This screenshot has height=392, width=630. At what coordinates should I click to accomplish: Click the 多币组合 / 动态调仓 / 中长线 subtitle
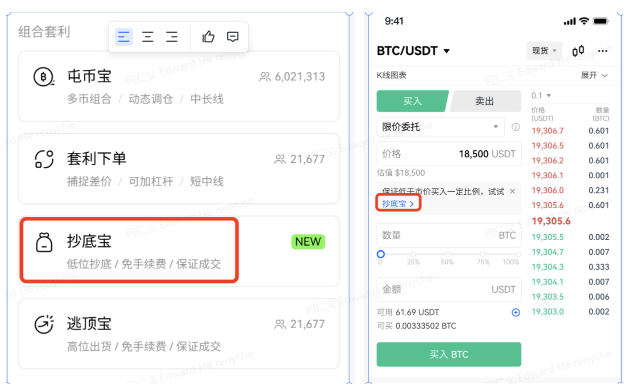pyautogui.click(x=145, y=99)
